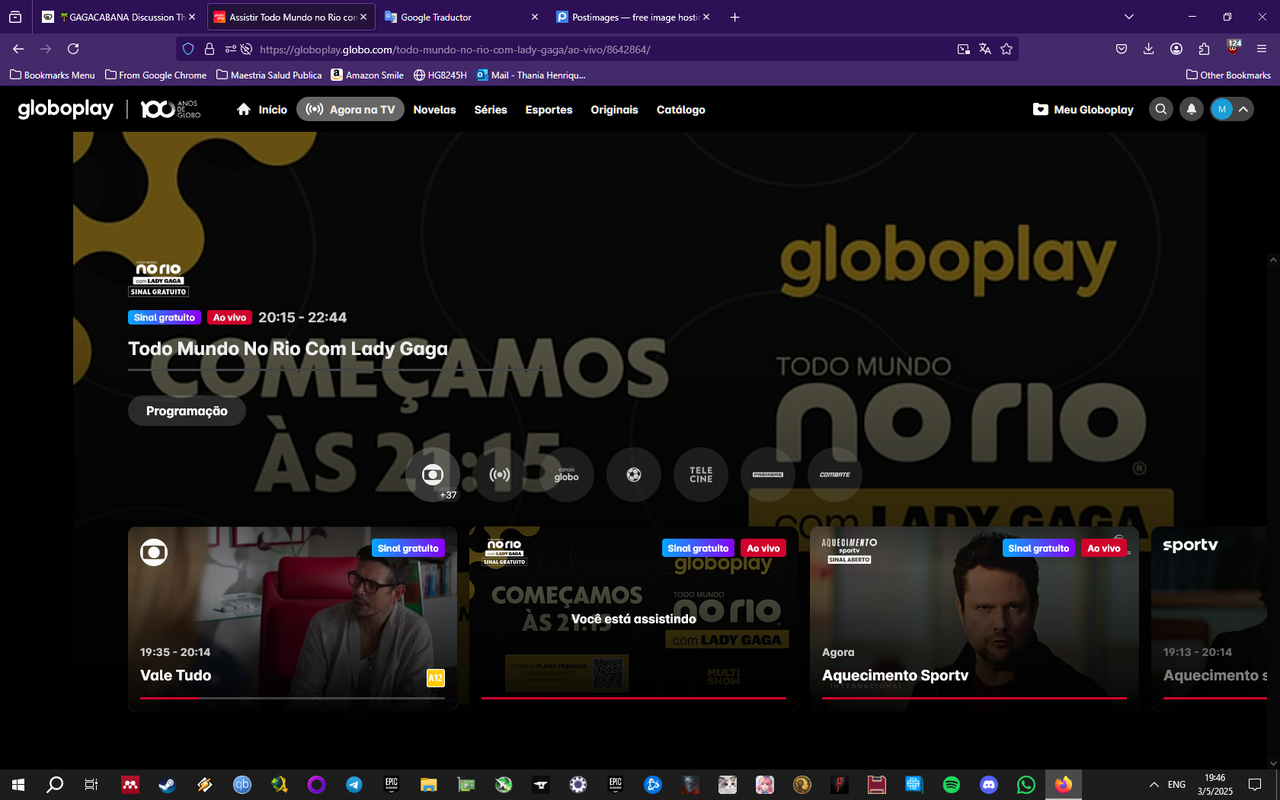Show hidden system tray icons chevron

coord(1153,785)
